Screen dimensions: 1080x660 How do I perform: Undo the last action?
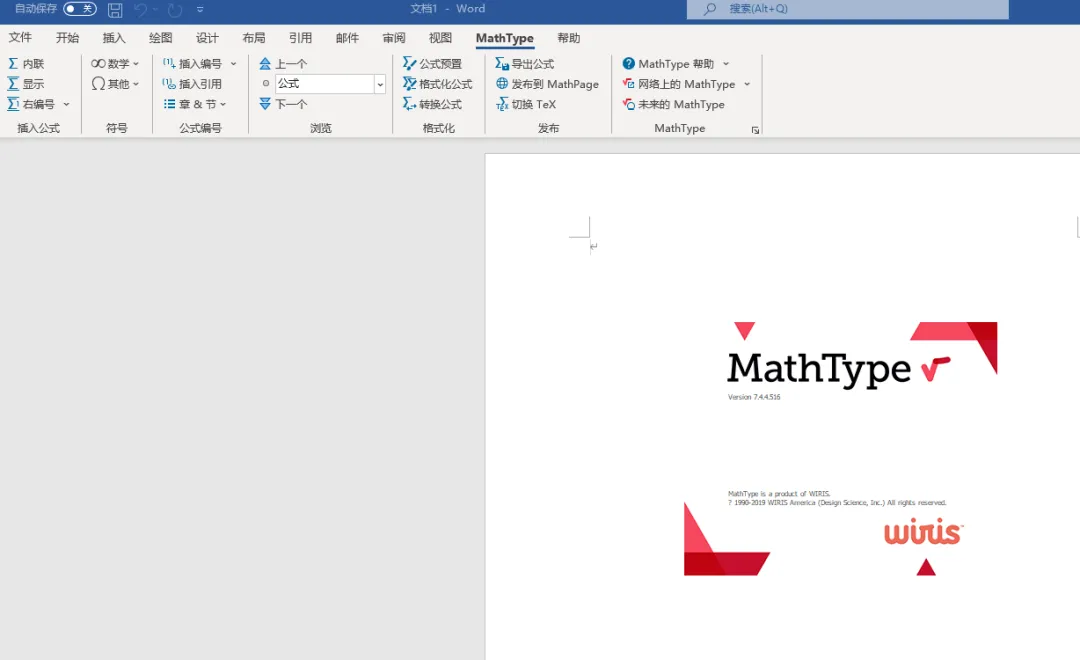(x=141, y=10)
